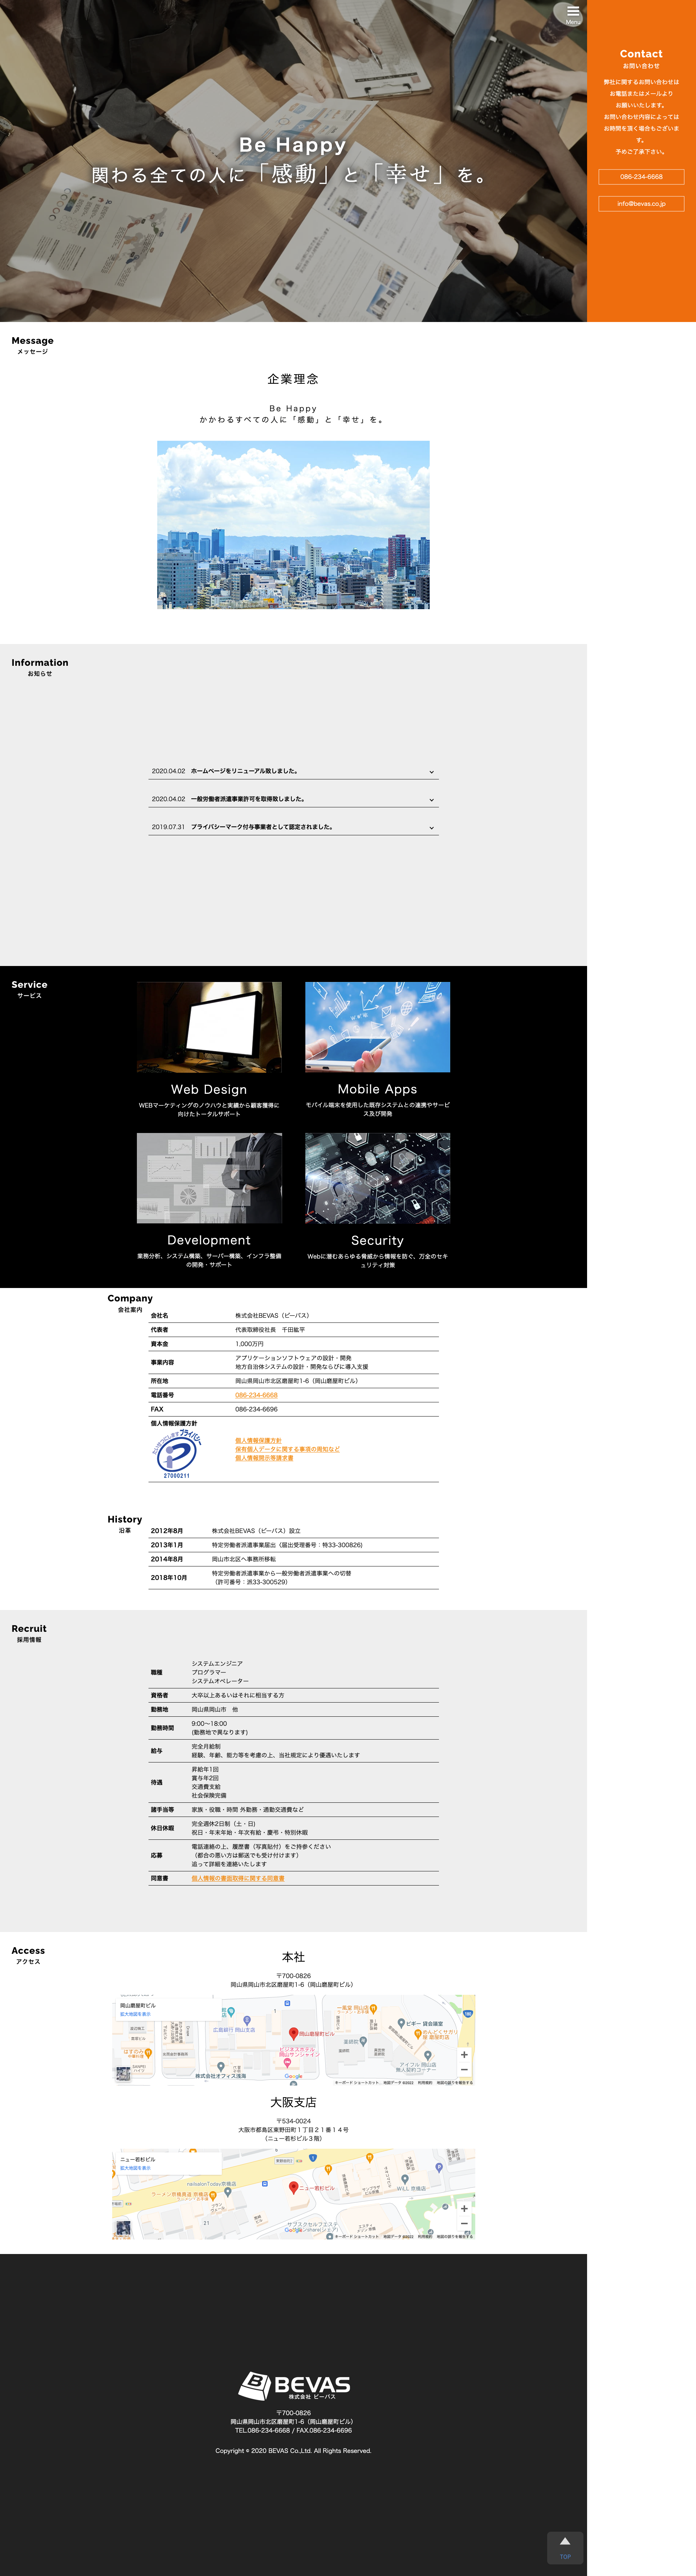696x2576 pixels.
Task: Open the 個人情報開示等請求書 link
Action: (264, 1458)
